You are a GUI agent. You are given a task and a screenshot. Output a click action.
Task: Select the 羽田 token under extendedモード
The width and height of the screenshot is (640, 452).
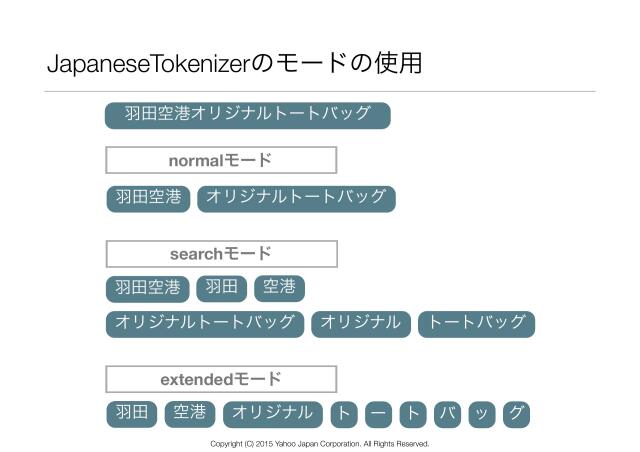(x=132, y=414)
